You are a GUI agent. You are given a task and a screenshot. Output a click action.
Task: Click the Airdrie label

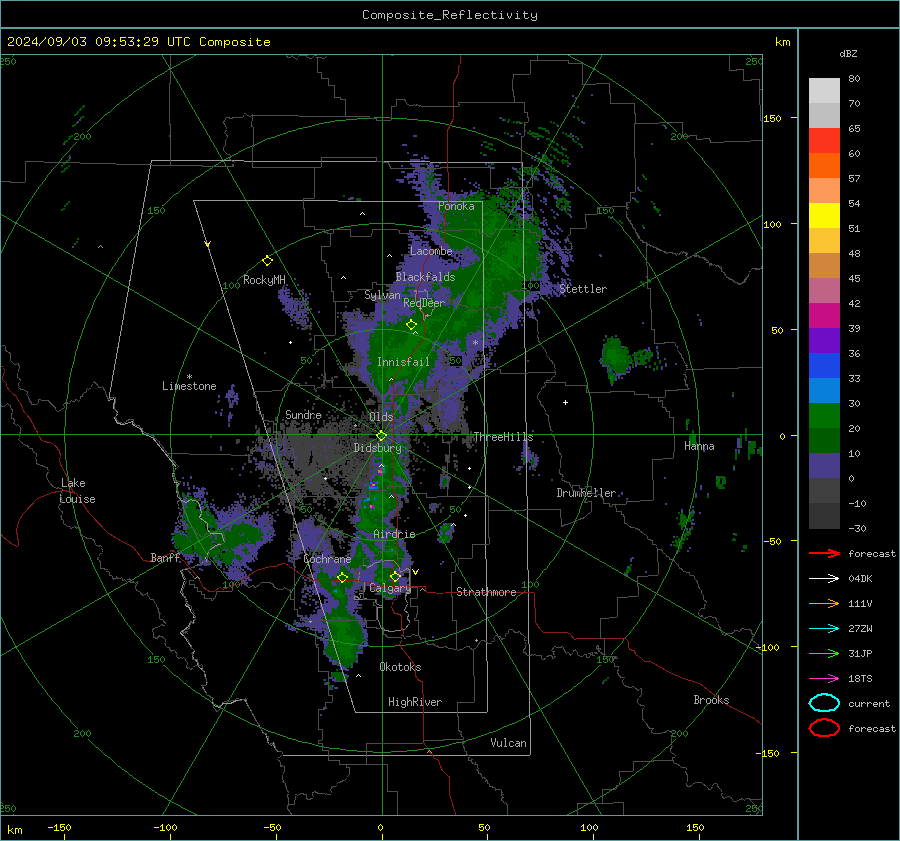tap(394, 534)
